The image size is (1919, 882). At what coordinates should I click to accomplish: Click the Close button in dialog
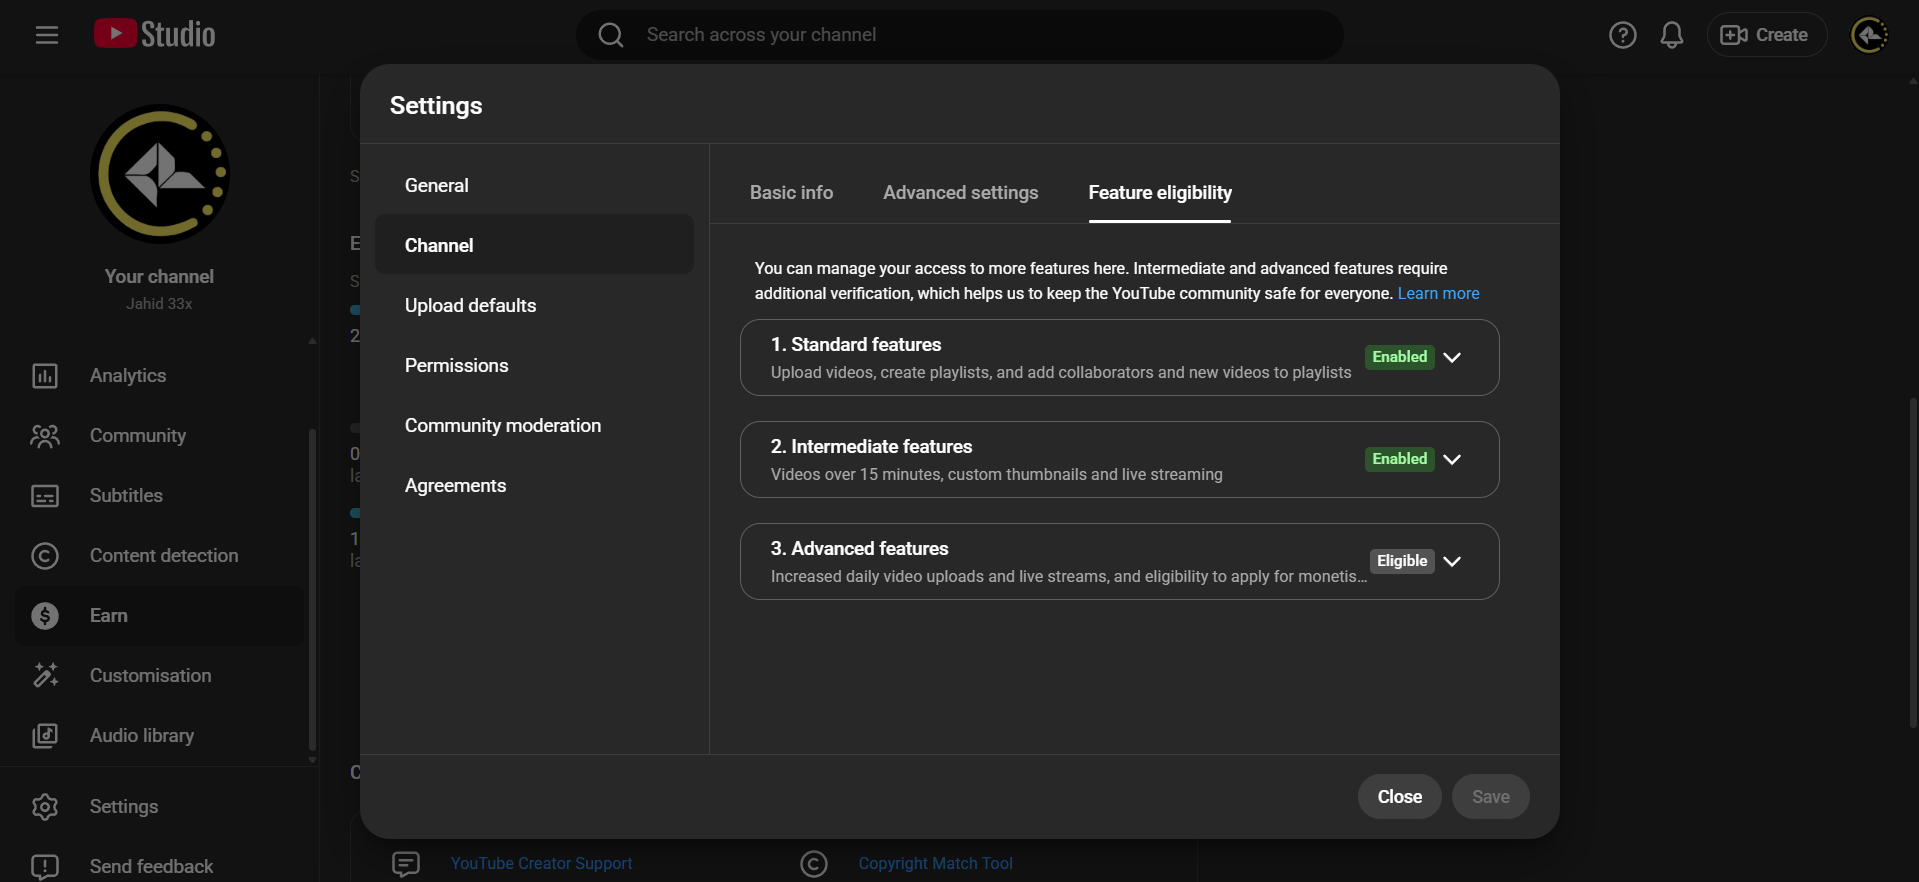click(x=1399, y=797)
